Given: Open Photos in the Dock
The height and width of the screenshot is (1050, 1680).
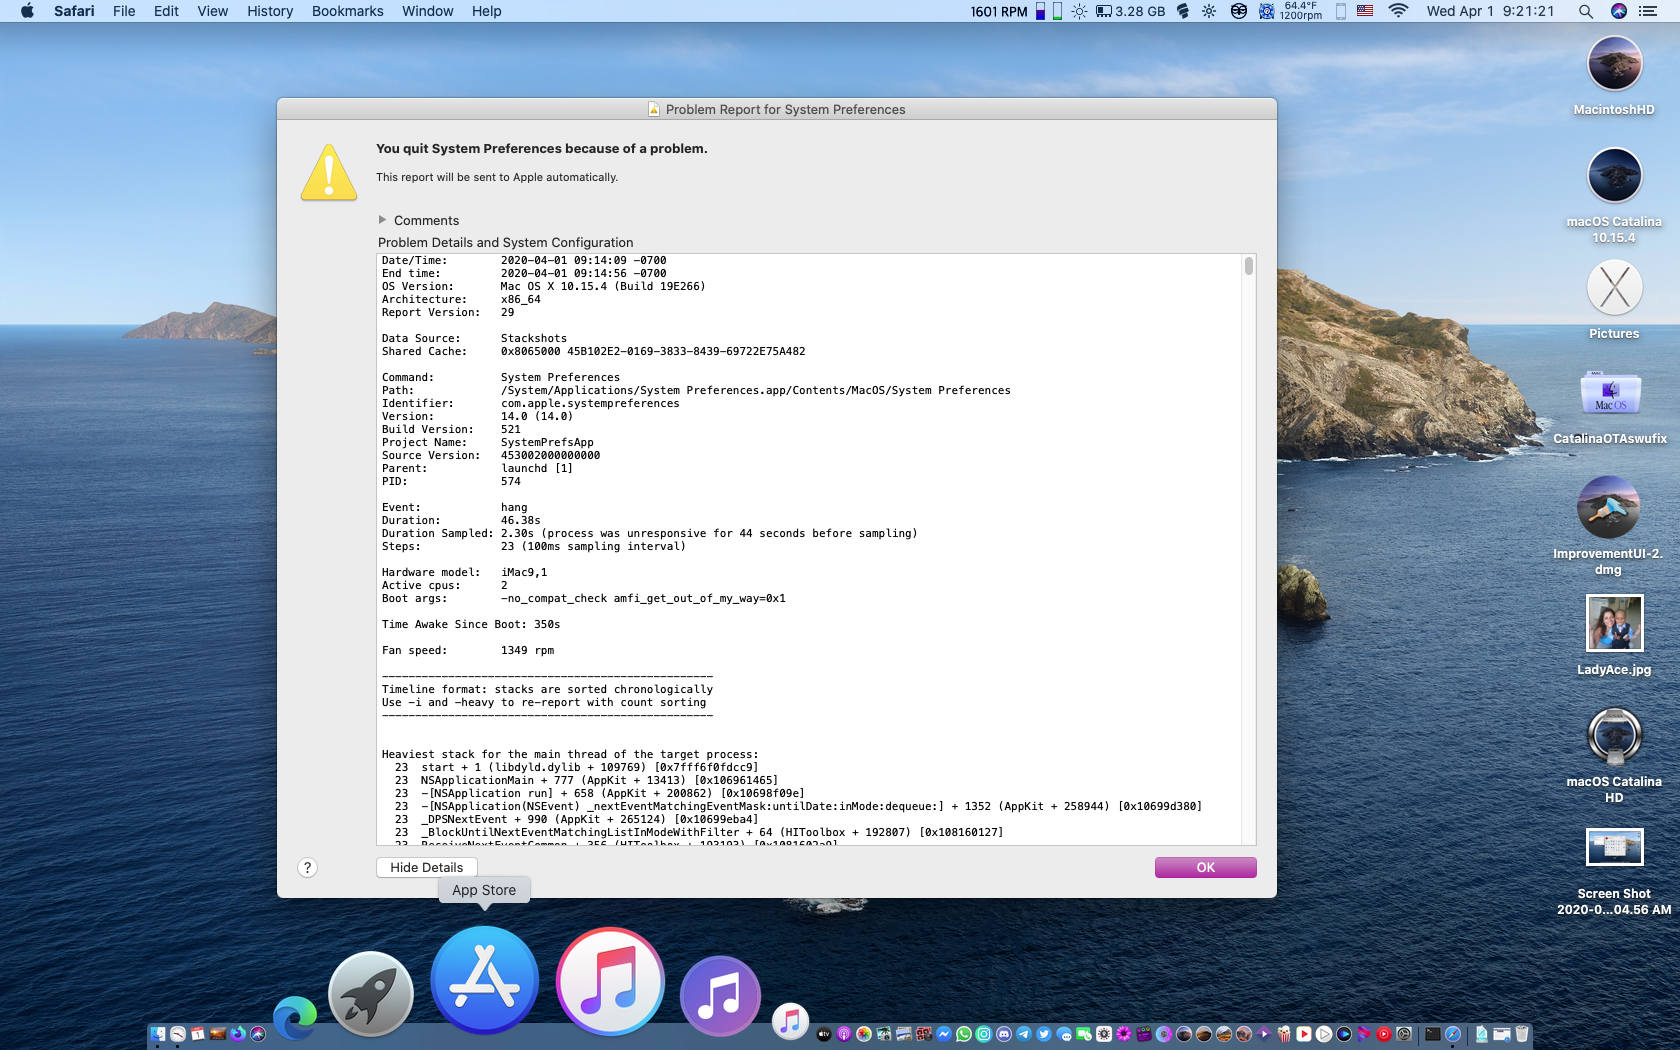Looking at the screenshot, I should coord(864,1034).
